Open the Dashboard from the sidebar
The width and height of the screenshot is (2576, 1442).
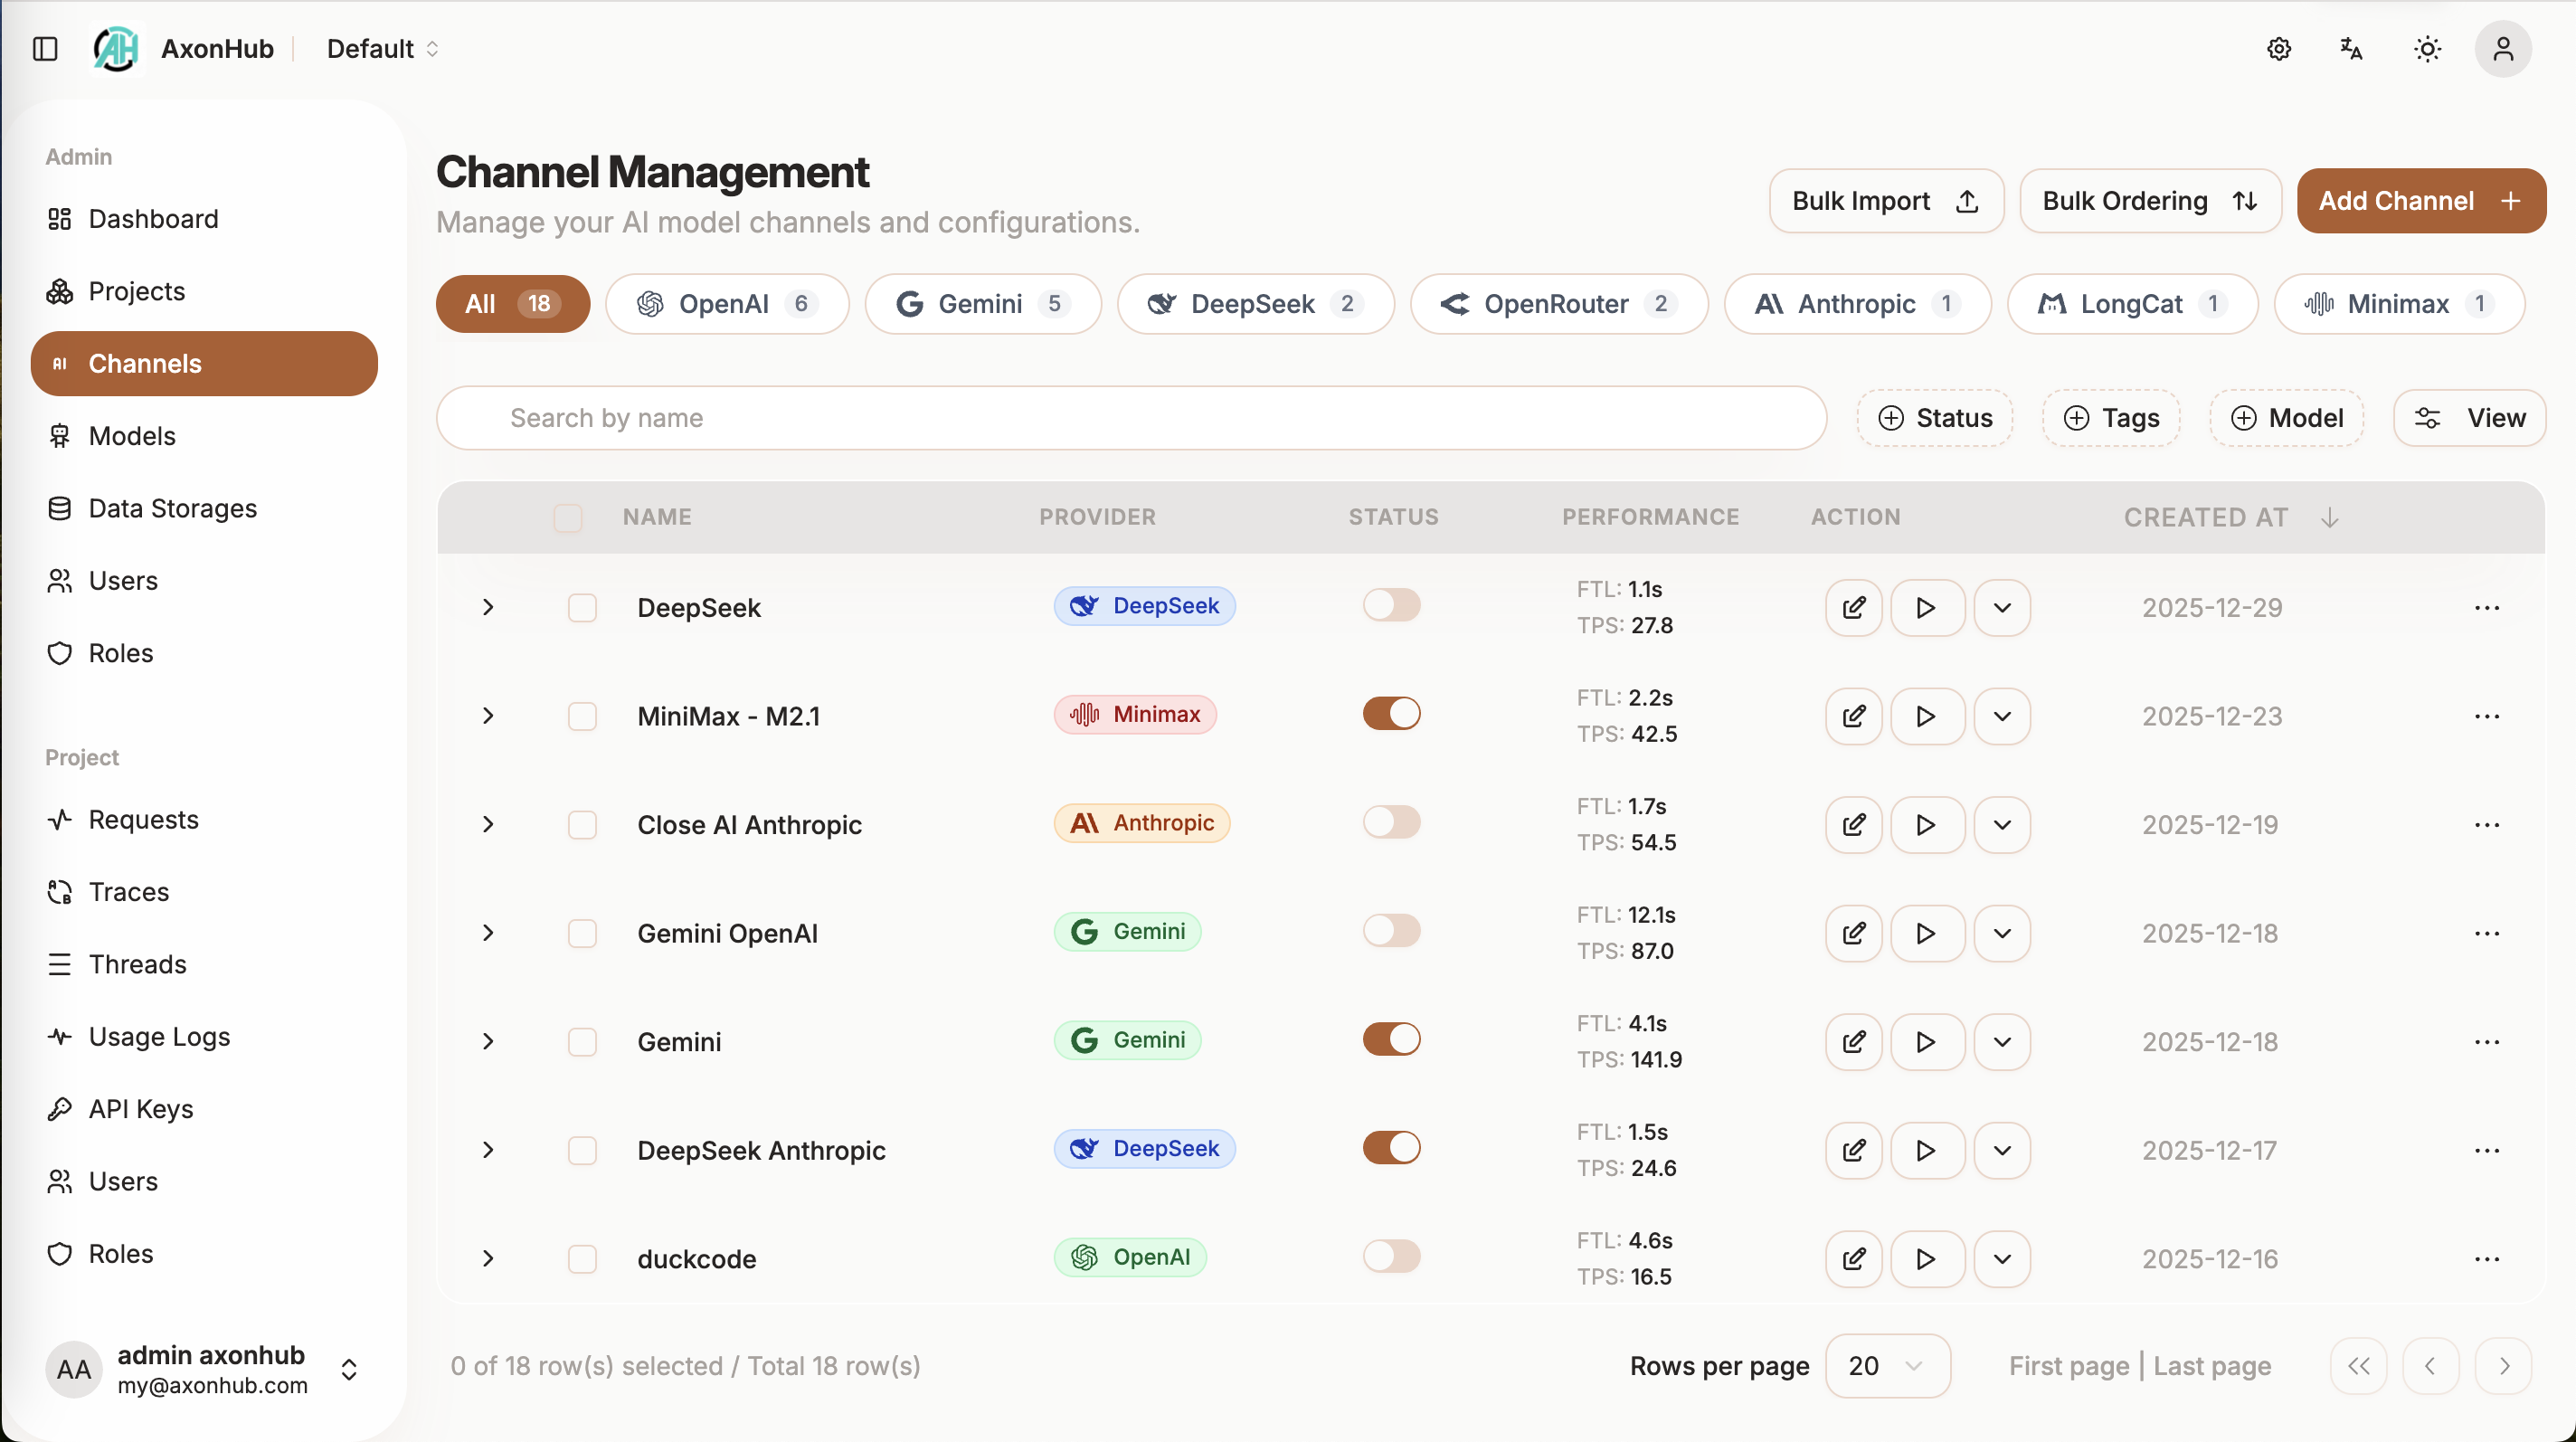(x=155, y=218)
